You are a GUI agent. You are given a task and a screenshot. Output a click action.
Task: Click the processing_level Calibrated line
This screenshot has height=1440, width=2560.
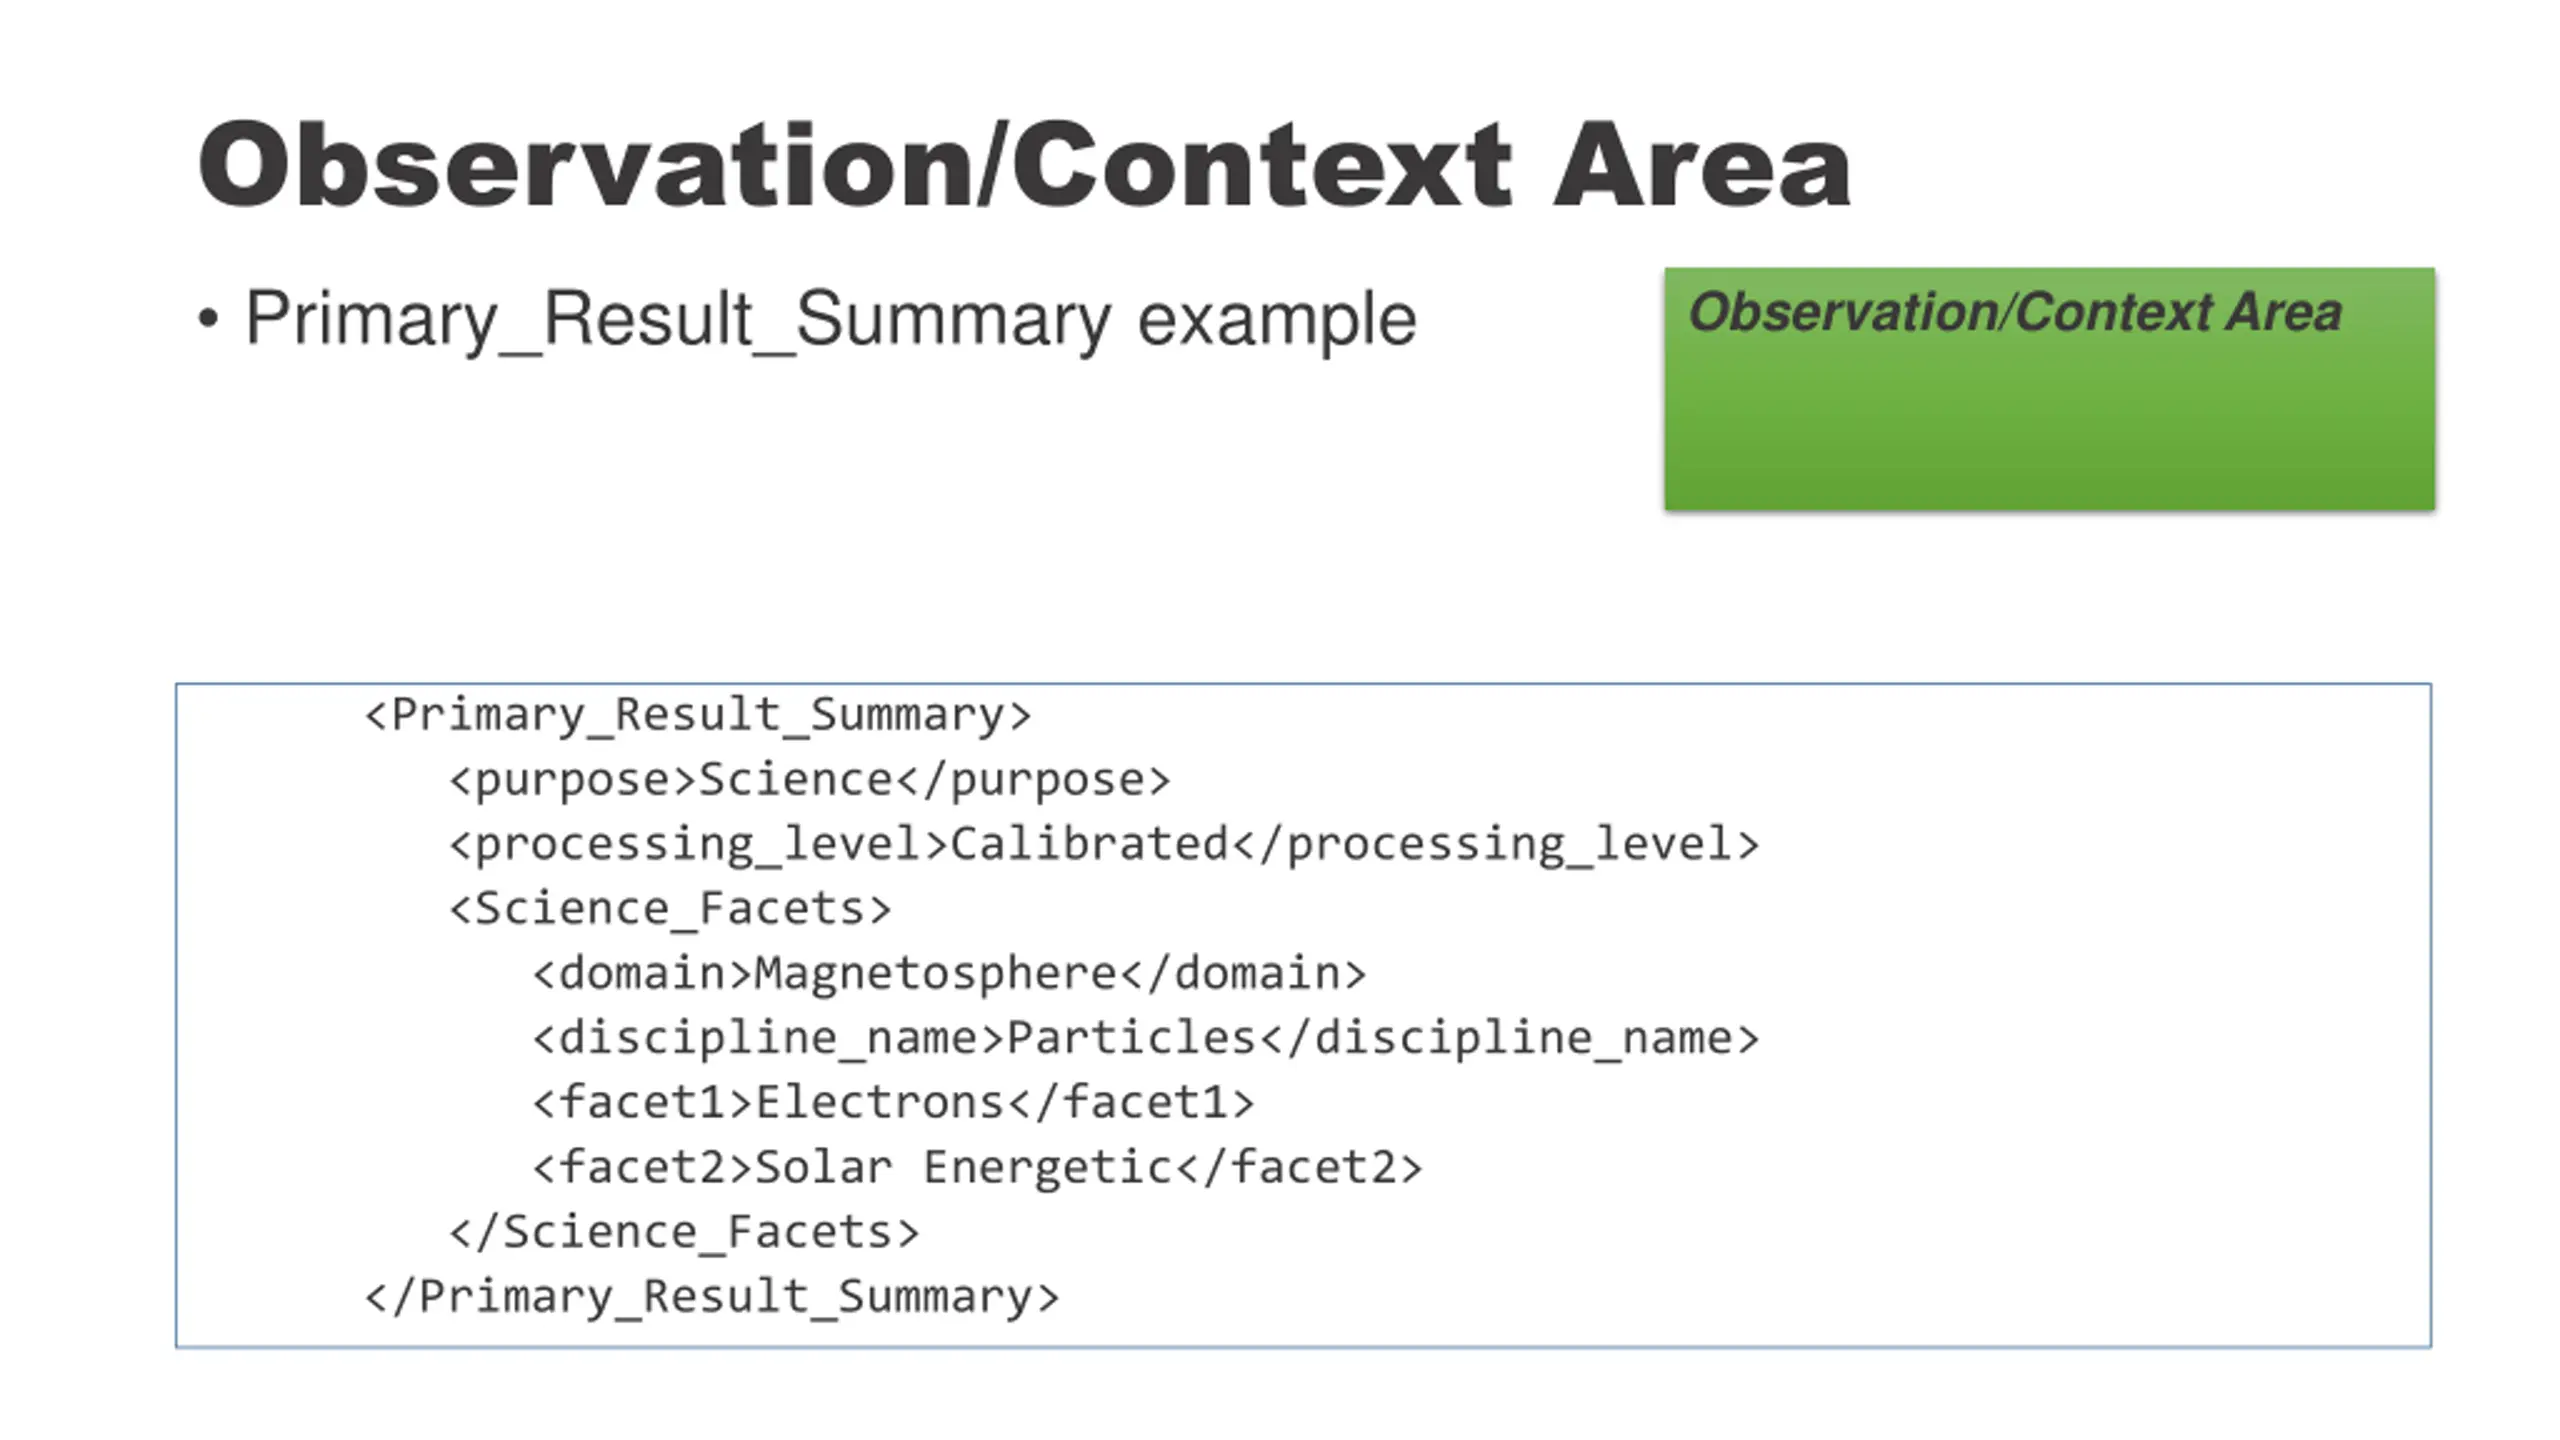tap(1104, 845)
